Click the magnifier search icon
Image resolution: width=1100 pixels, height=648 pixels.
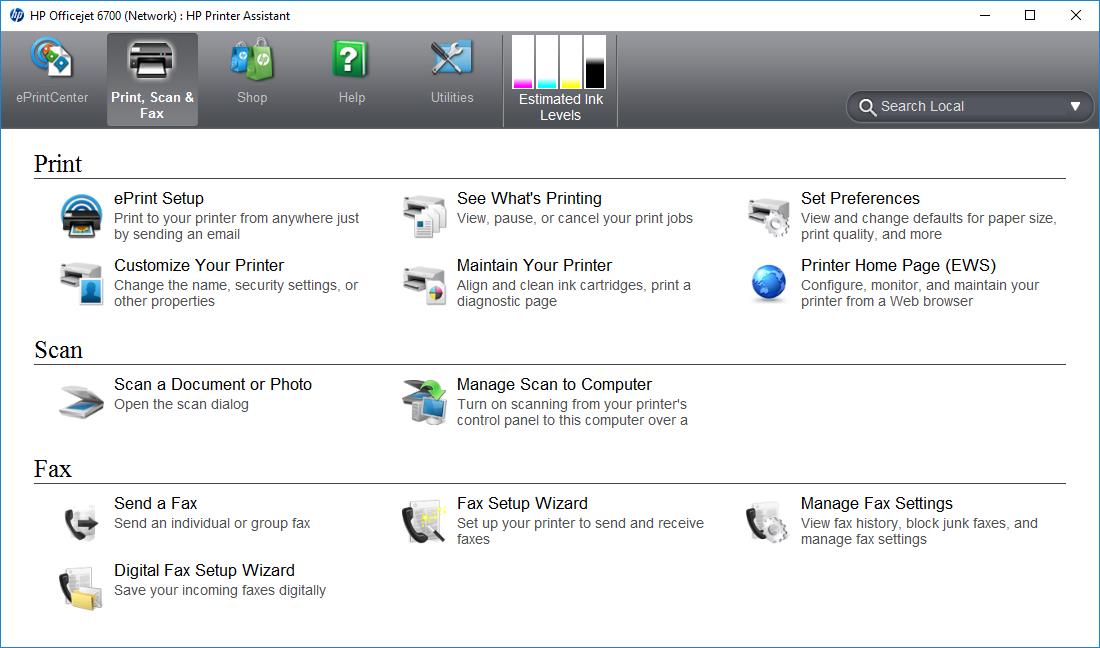click(x=868, y=107)
